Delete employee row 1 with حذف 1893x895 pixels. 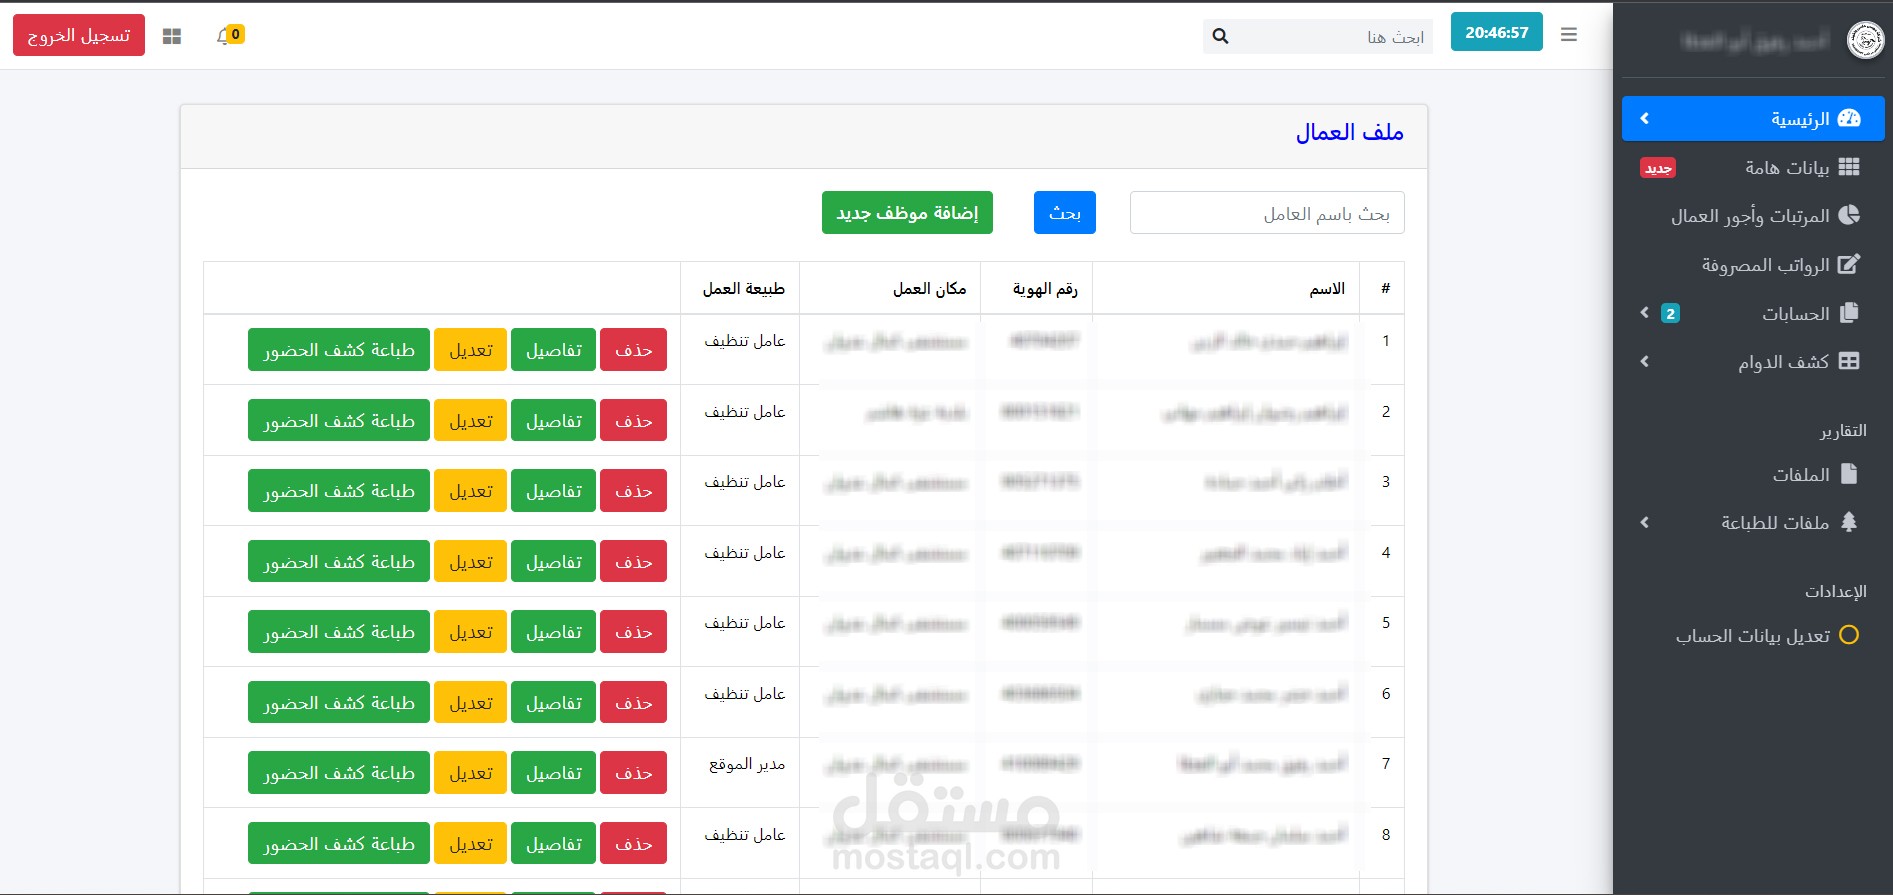tap(633, 350)
